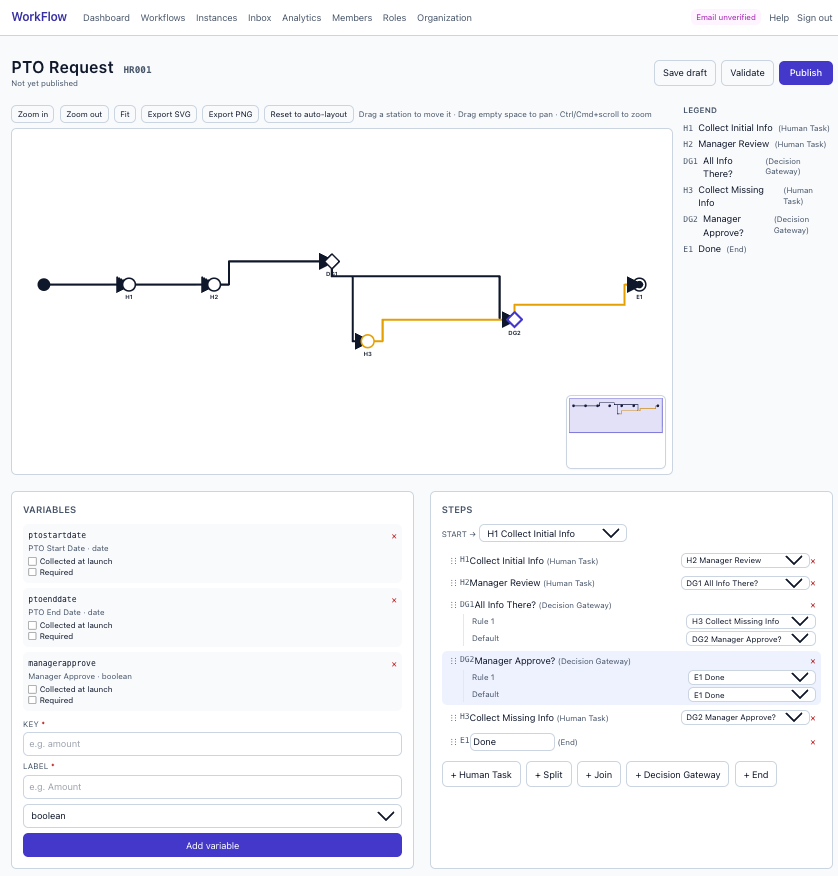838x876 pixels.
Task: Remove the DG2 Manager Approve? step
Action: click(813, 661)
